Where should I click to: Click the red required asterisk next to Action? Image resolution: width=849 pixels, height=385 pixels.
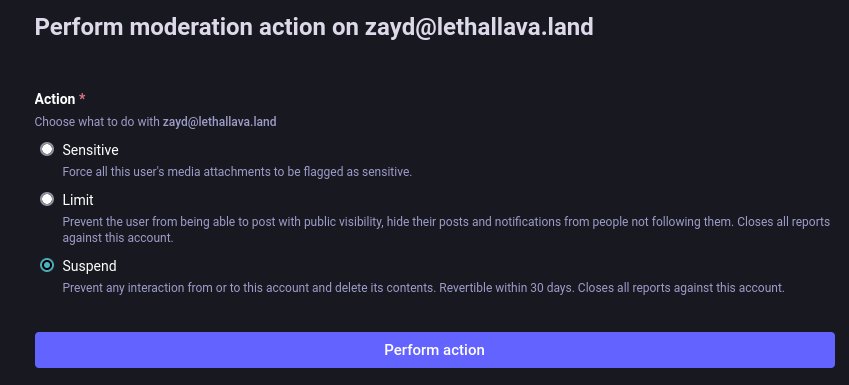82,99
